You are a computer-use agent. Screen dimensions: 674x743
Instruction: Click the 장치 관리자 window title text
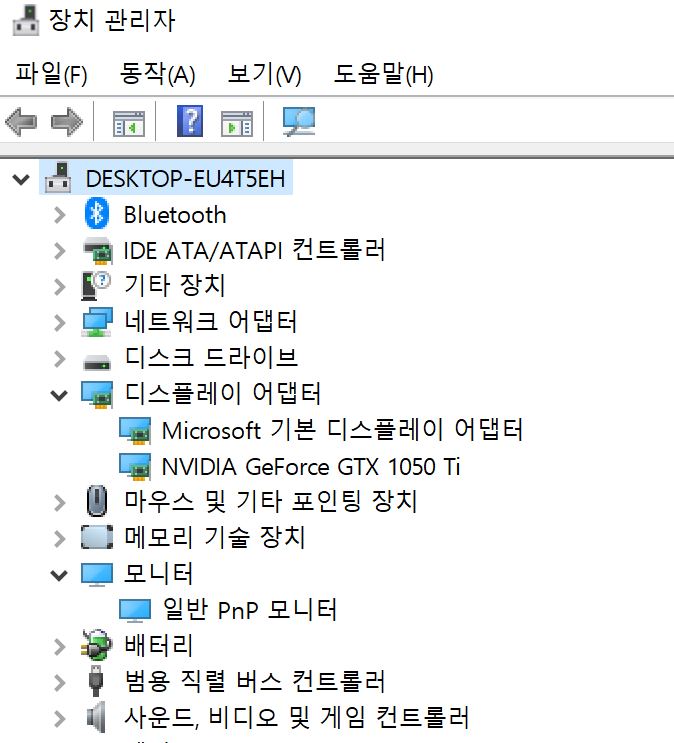[x=112, y=20]
